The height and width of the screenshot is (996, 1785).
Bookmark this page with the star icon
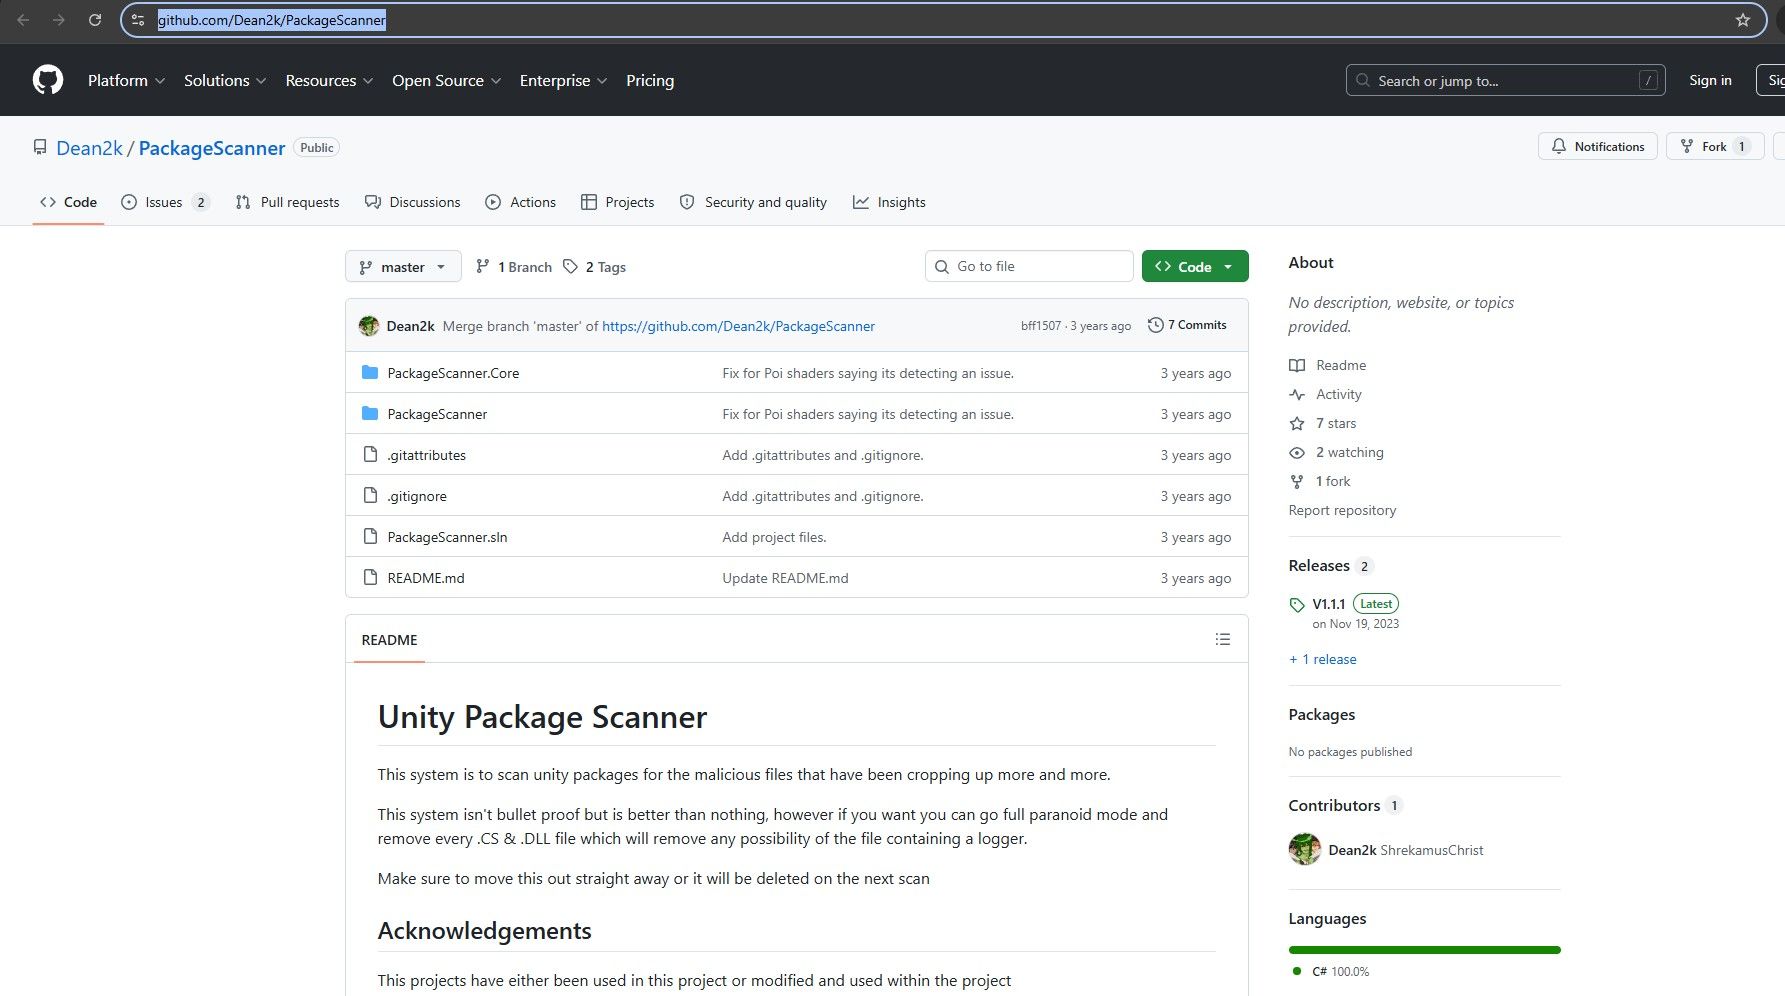point(1743,20)
